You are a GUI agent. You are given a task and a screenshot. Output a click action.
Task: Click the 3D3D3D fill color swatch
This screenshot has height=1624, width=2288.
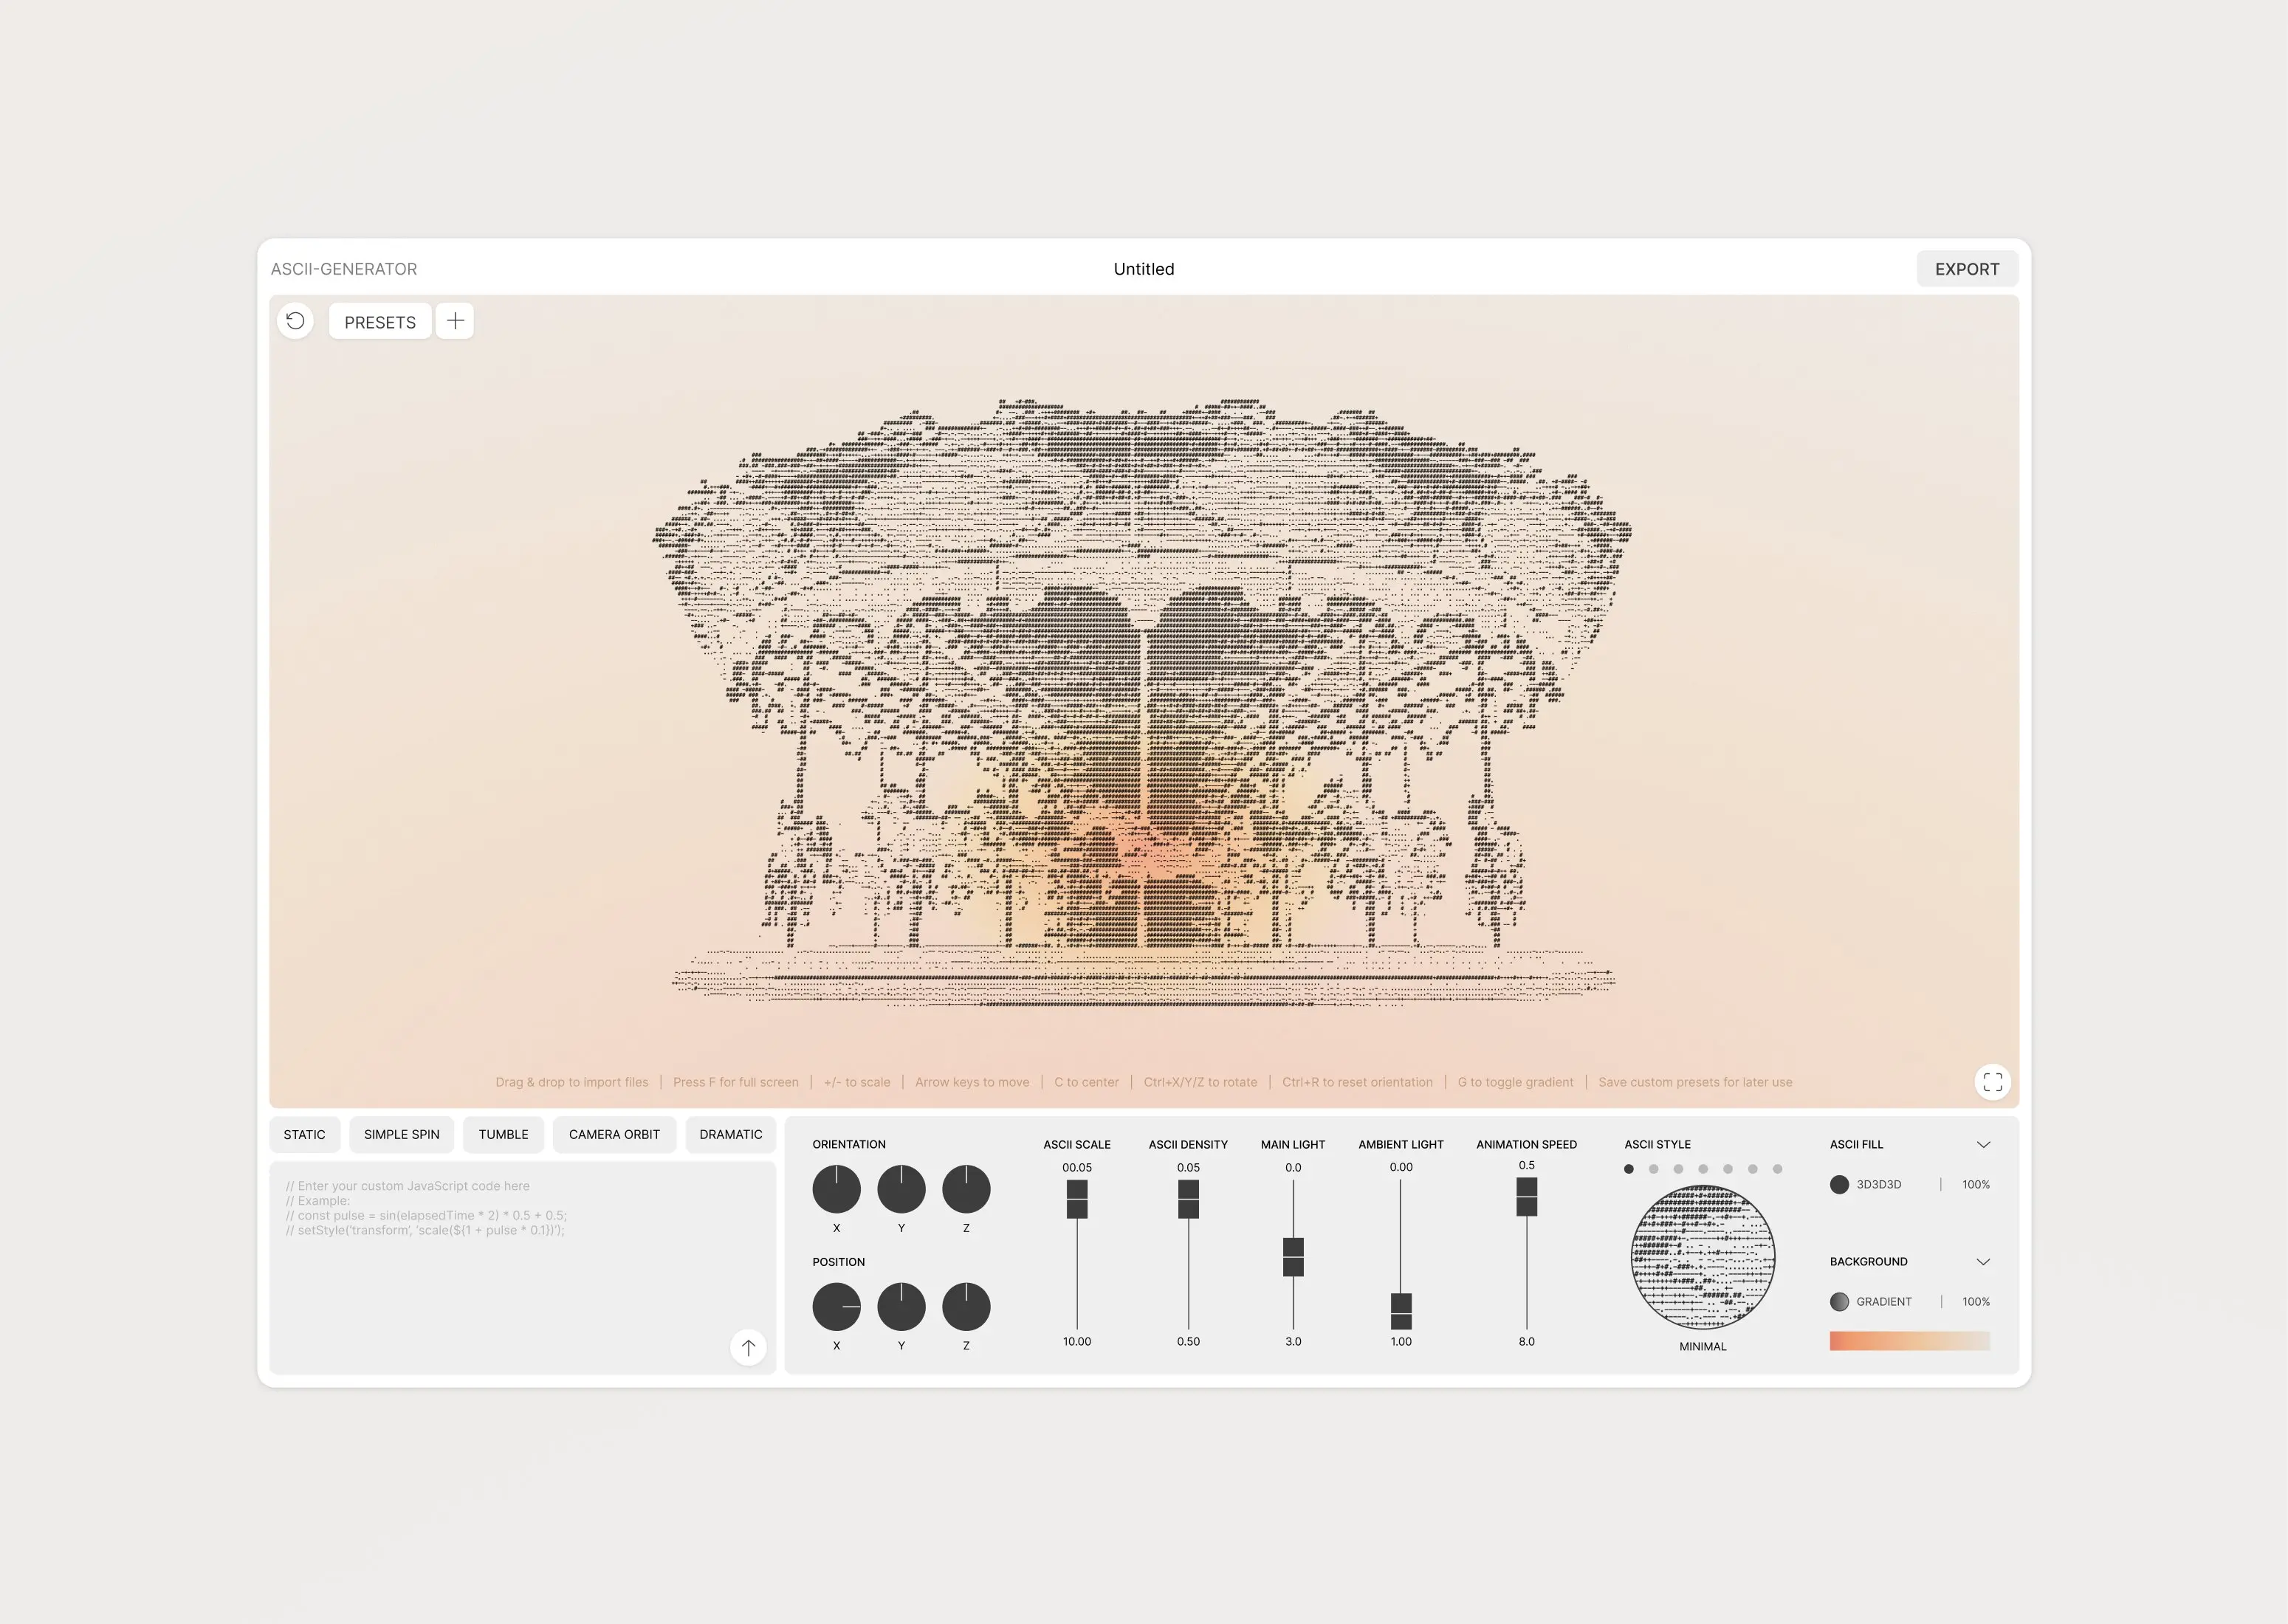click(1839, 1185)
